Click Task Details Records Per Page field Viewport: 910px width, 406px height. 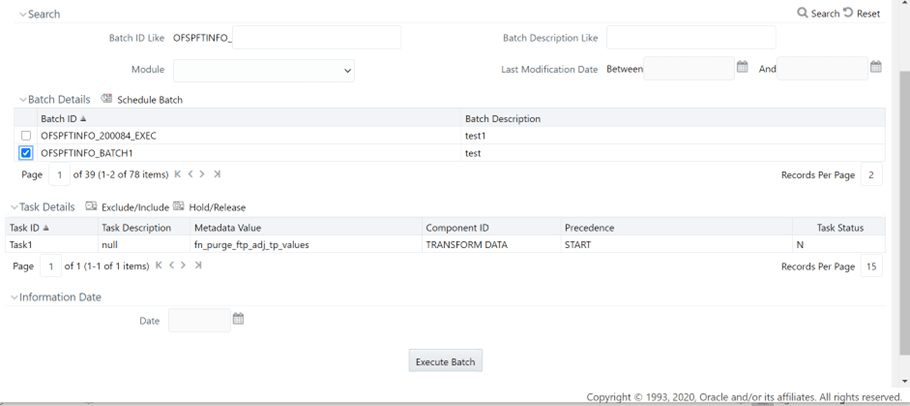coord(871,266)
